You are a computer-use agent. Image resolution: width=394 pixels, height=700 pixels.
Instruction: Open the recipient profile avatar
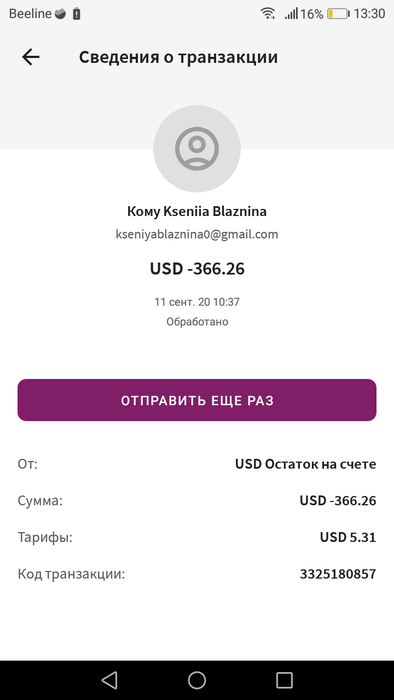coord(197,149)
